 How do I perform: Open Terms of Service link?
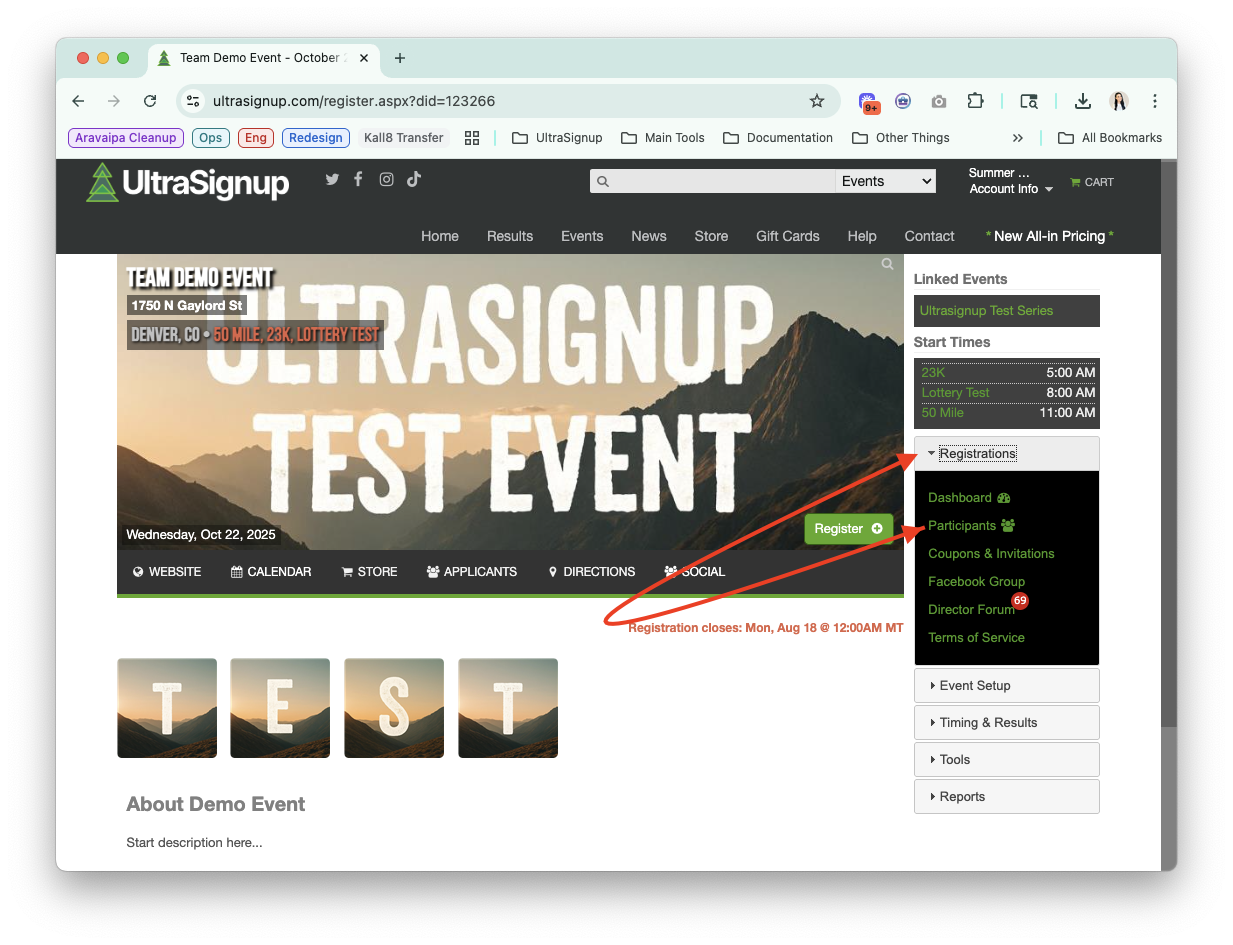coord(976,638)
